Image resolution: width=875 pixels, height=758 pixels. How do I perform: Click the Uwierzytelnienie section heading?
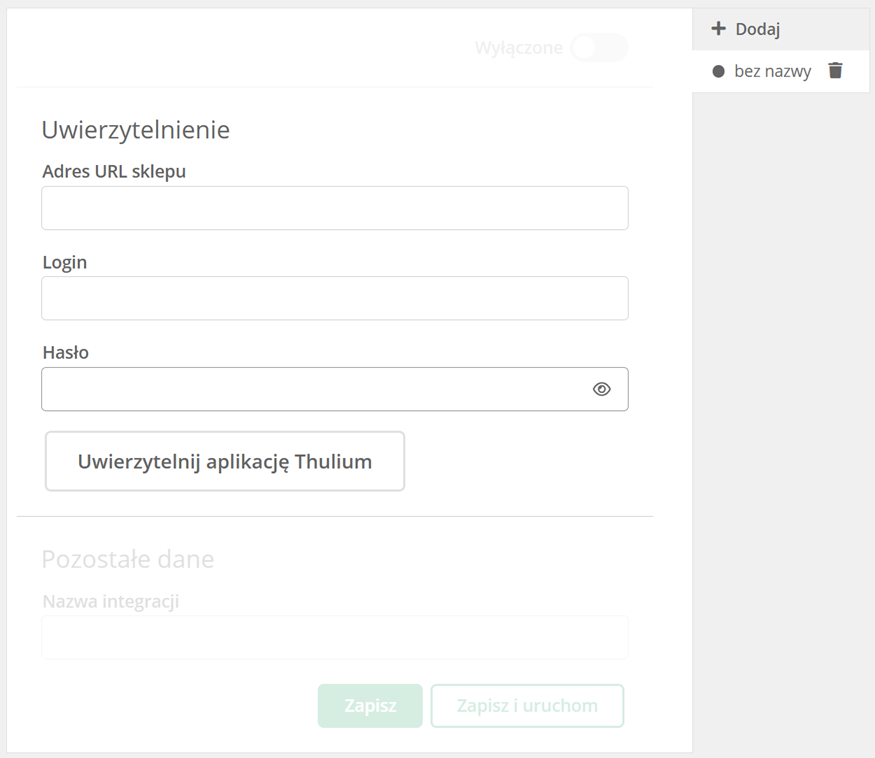136,130
